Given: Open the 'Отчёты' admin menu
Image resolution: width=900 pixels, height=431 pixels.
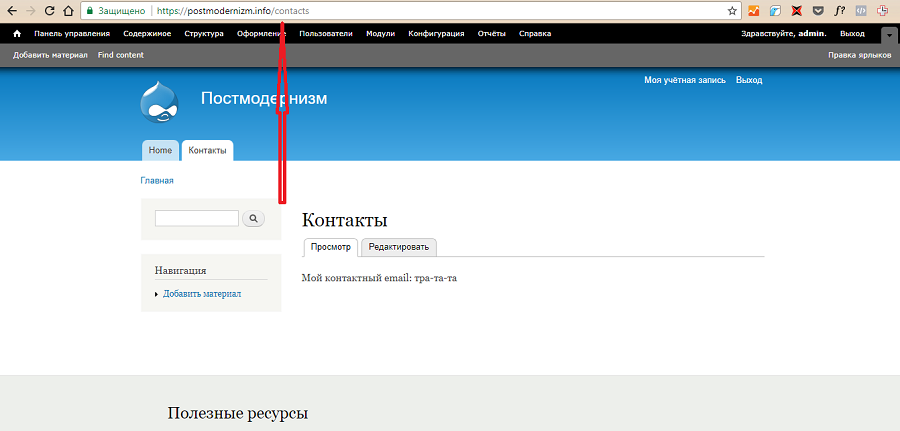Looking at the screenshot, I should pos(491,34).
